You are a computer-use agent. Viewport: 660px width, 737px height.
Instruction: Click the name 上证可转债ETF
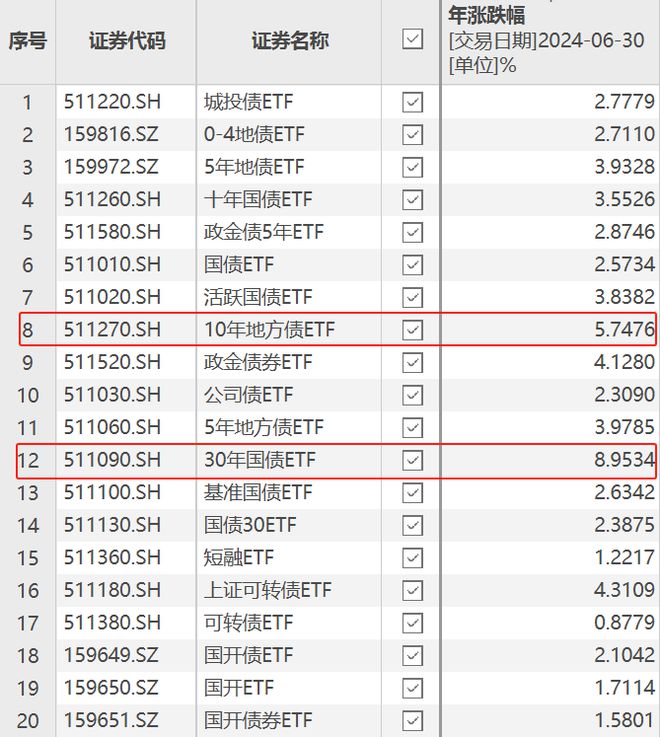pos(267,590)
